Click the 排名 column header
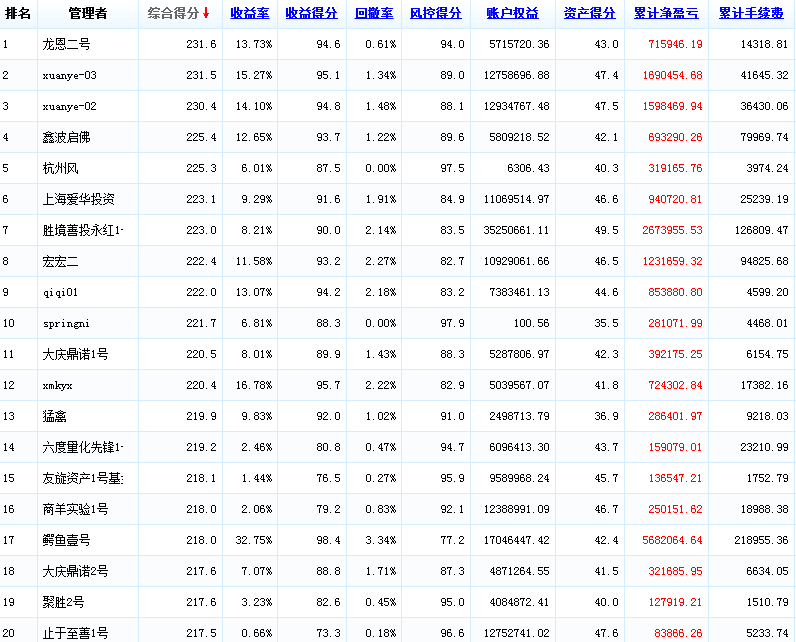The width and height of the screenshot is (796, 642). (18, 14)
